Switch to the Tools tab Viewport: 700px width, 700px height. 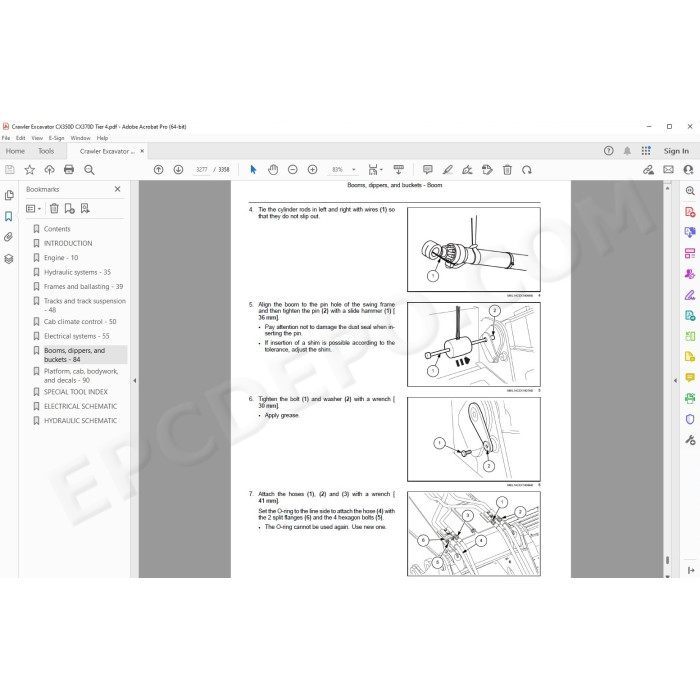(x=46, y=151)
